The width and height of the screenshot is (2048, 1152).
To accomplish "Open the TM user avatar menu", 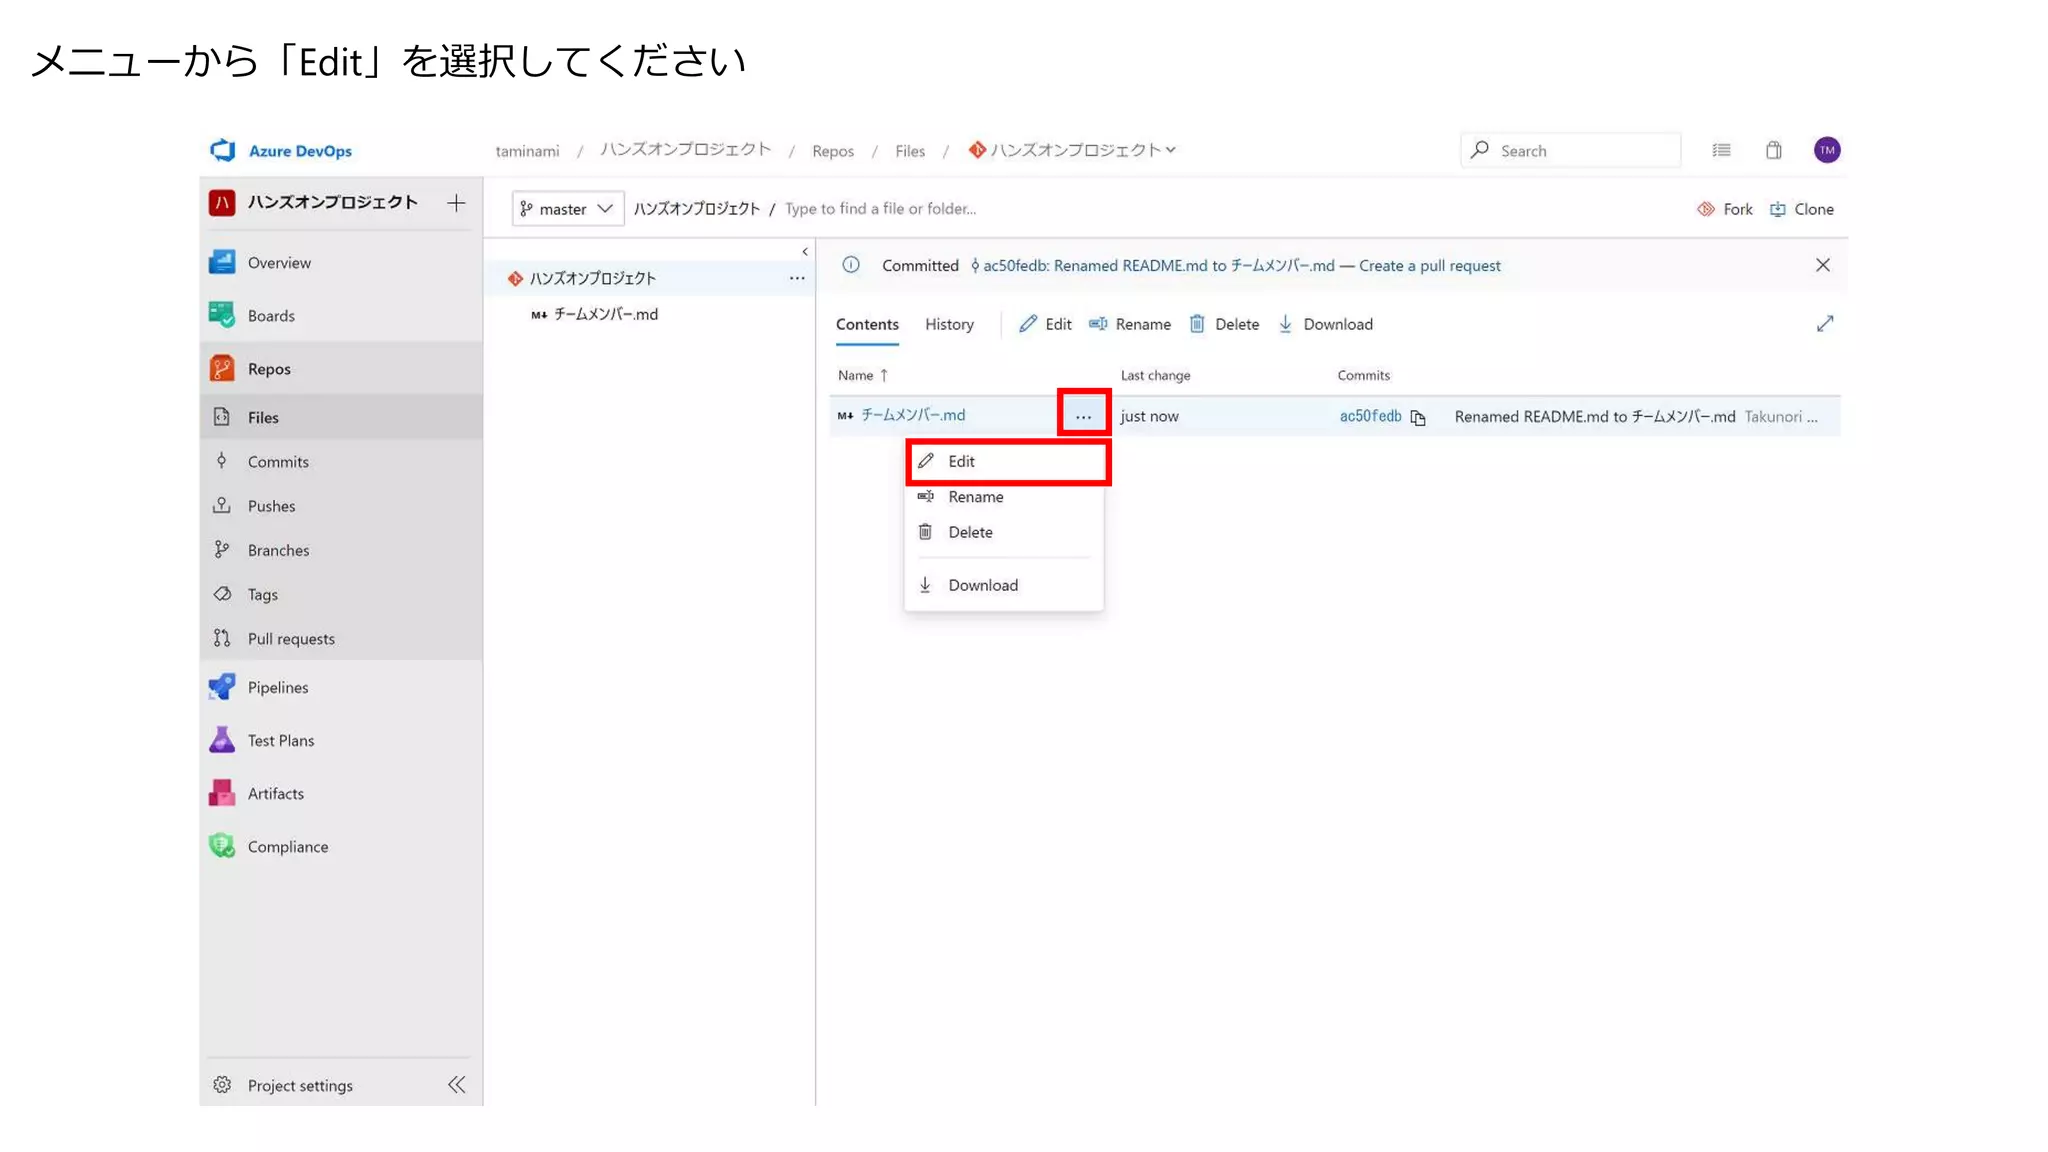I will pos(1827,150).
